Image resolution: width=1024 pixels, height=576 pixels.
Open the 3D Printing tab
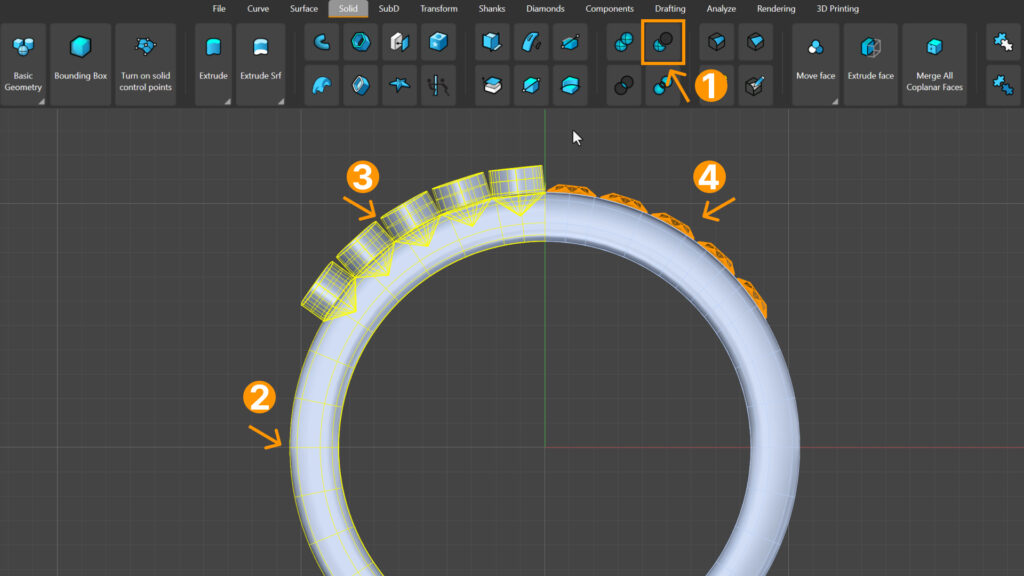837,8
